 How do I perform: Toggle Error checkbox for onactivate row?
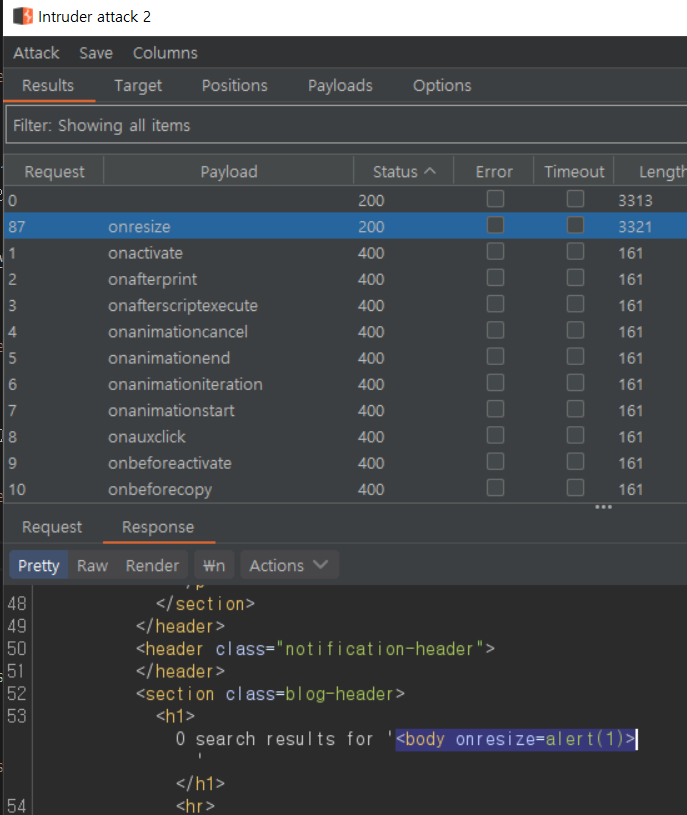pos(494,252)
